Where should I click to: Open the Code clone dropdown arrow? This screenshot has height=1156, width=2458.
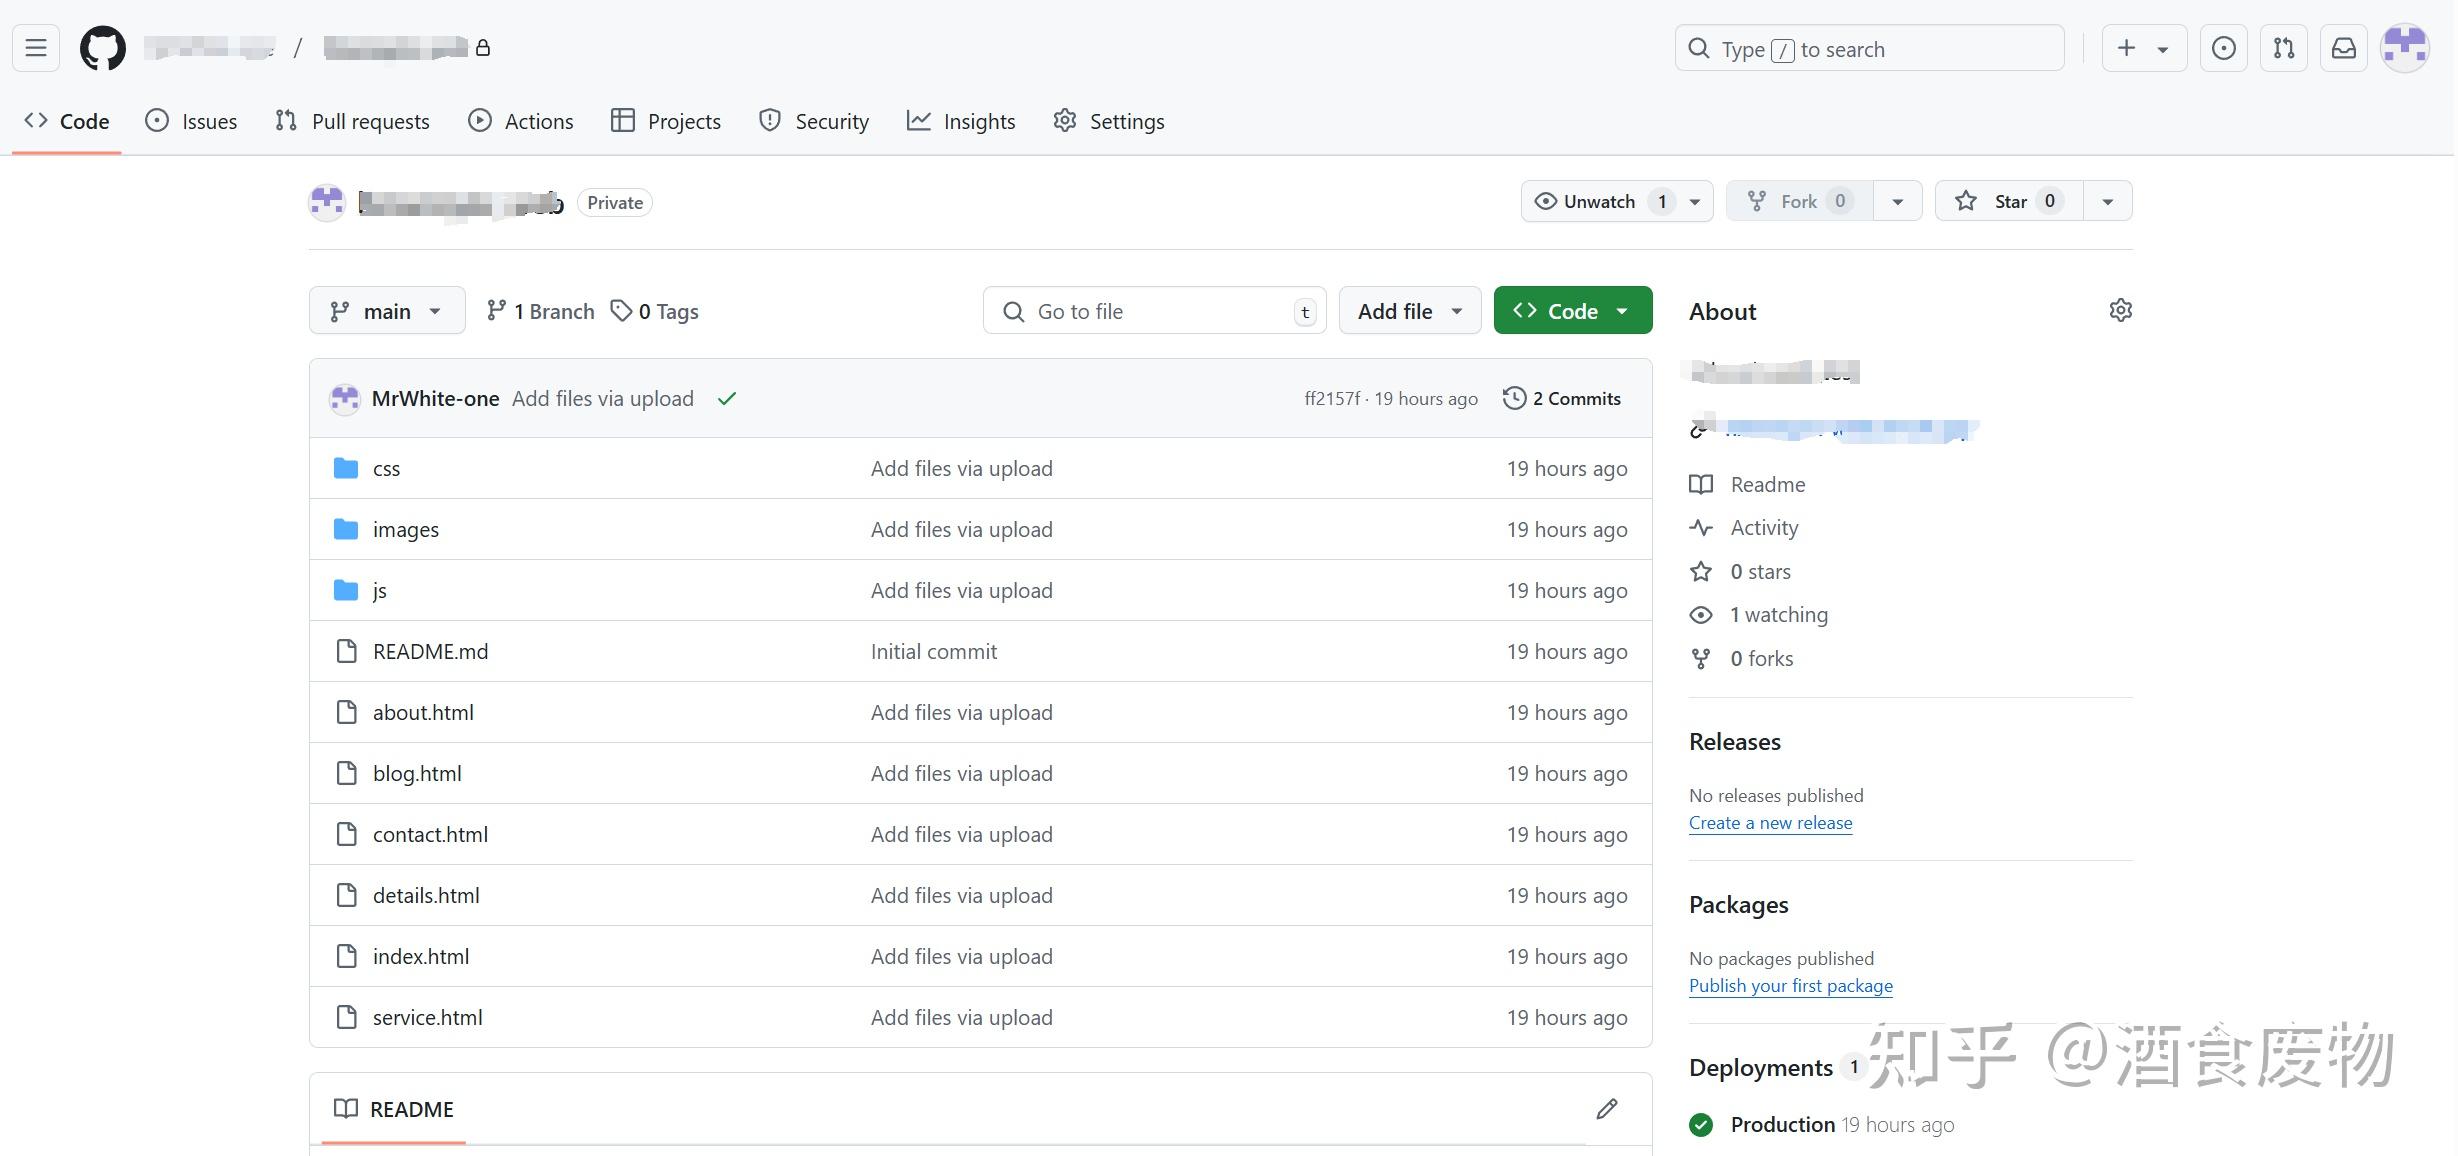click(x=1622, y=310)
